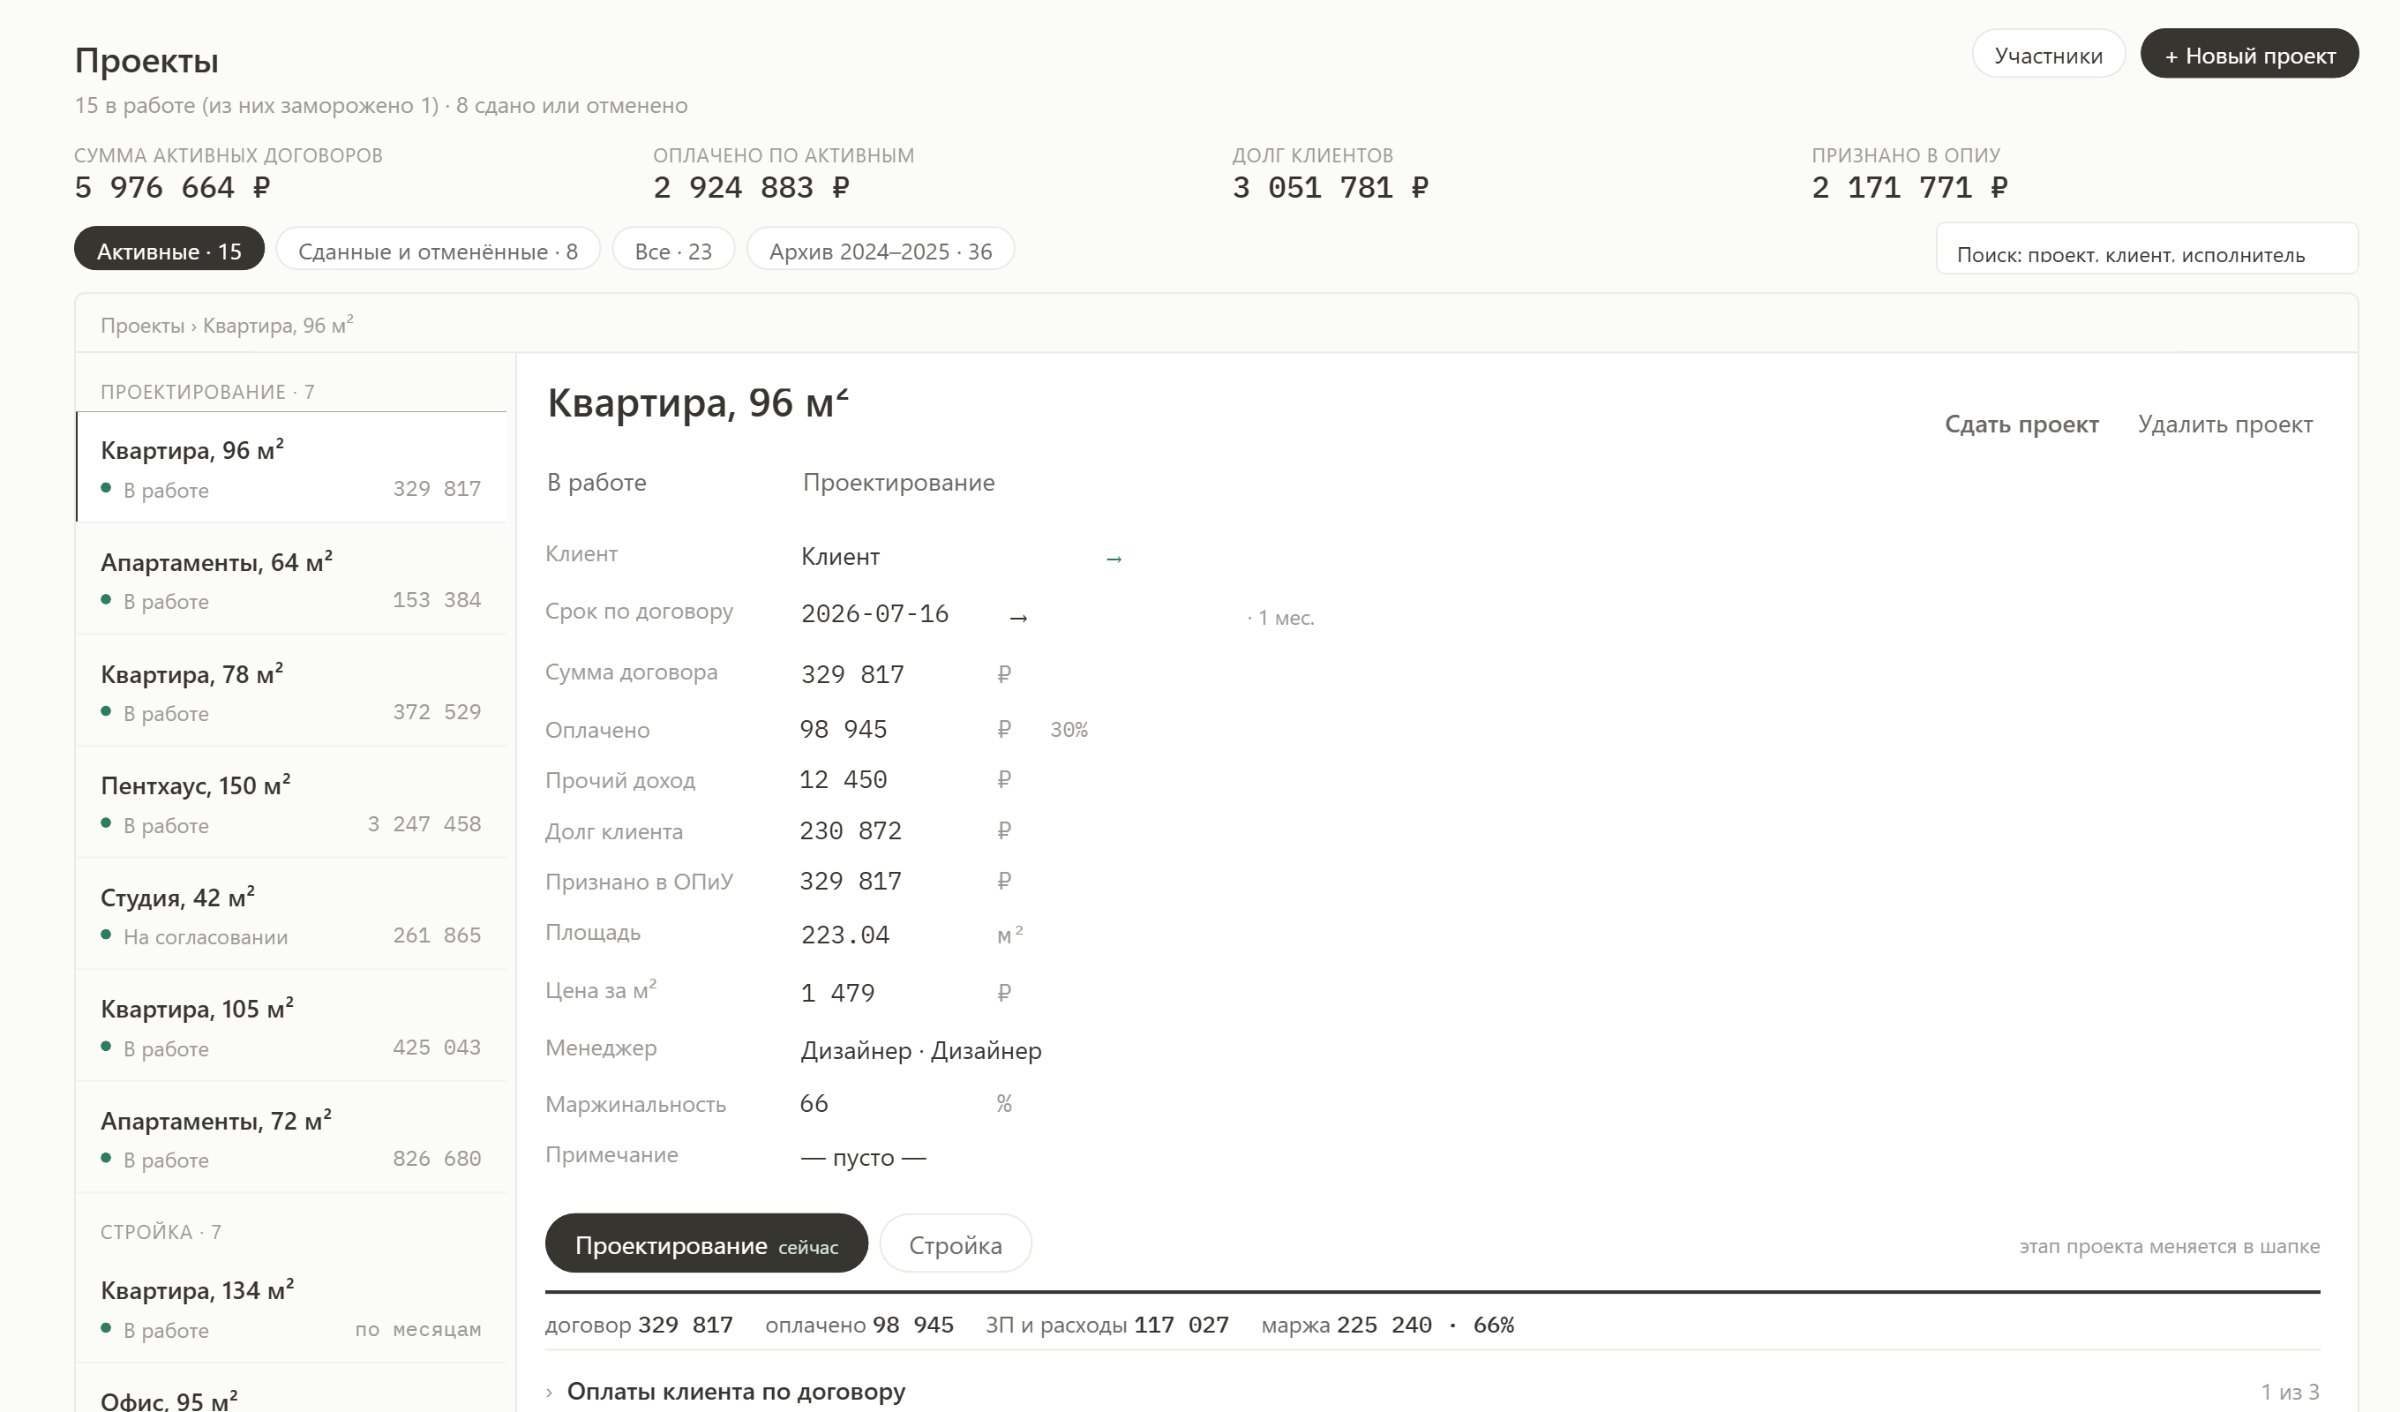The image size is (2400, 1412).
Task: Open Архив 2024–2025 · 36 tab
Action: click(x=880, y=250)
